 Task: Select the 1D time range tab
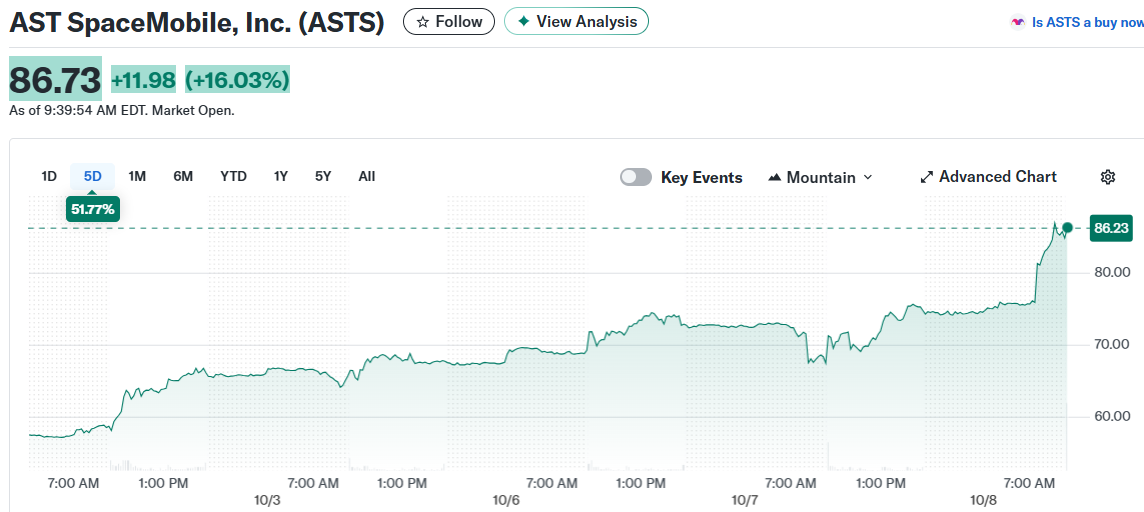click(49, 176)
